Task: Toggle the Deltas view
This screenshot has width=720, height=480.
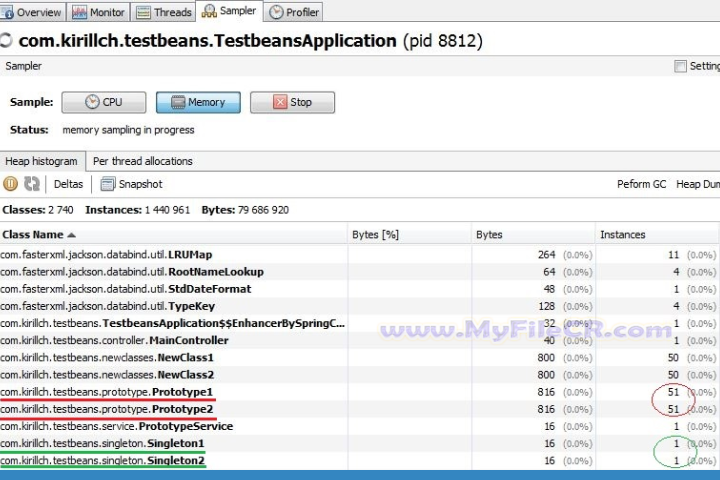Action: point(68,184)
